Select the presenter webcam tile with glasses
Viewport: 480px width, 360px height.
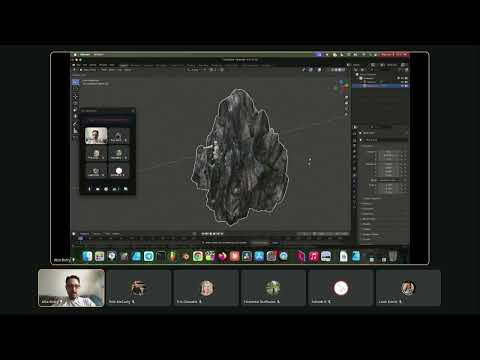[71, 288]
